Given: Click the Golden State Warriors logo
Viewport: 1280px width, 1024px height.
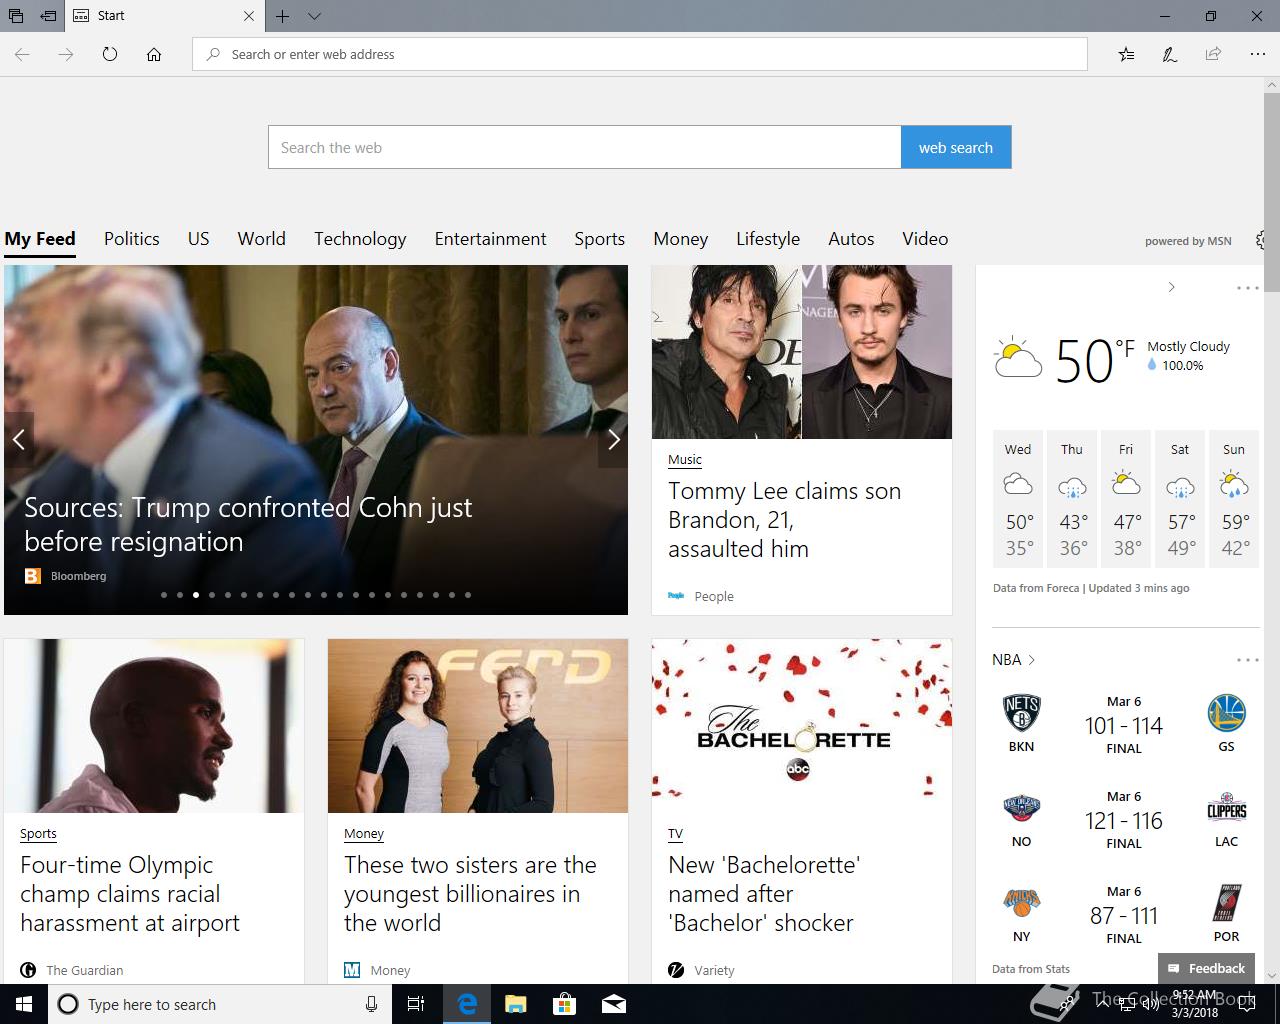Looking at the screenshot, I should tap(1227, 714).
